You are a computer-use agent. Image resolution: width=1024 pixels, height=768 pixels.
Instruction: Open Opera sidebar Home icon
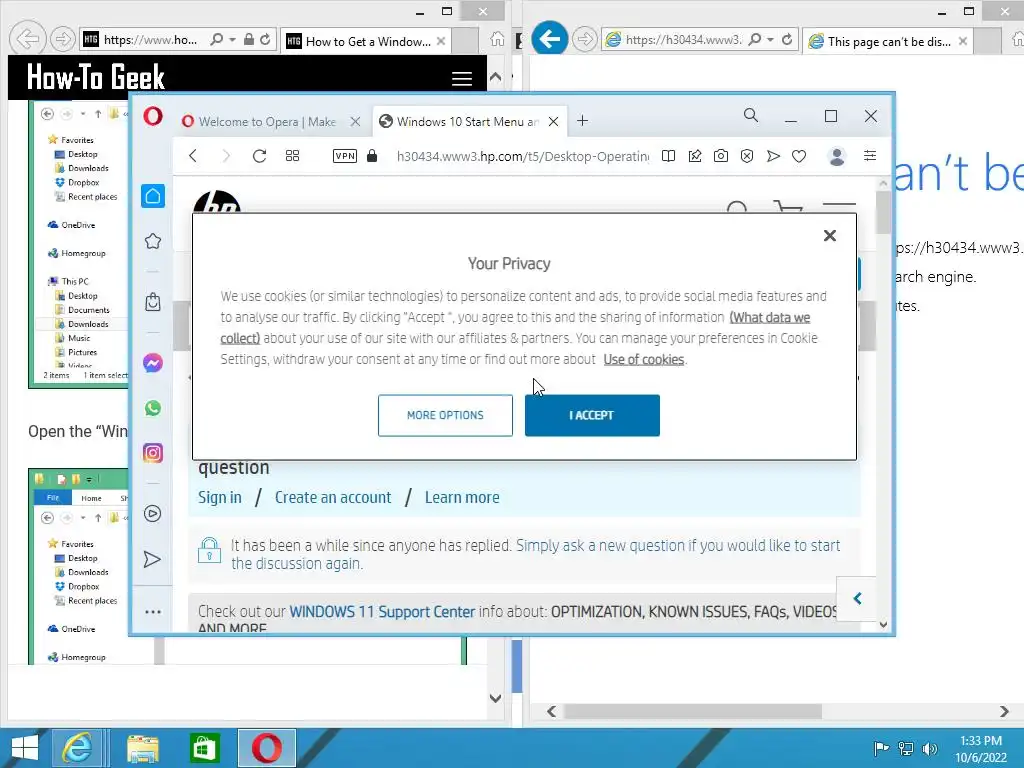click(153, 196)
